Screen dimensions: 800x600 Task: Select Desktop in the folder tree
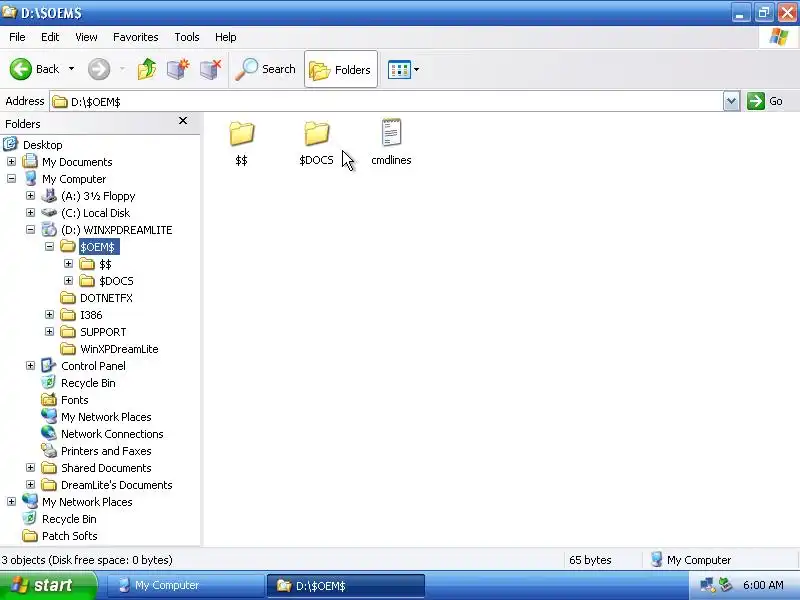pyautogui.click(x=43, y=145)
